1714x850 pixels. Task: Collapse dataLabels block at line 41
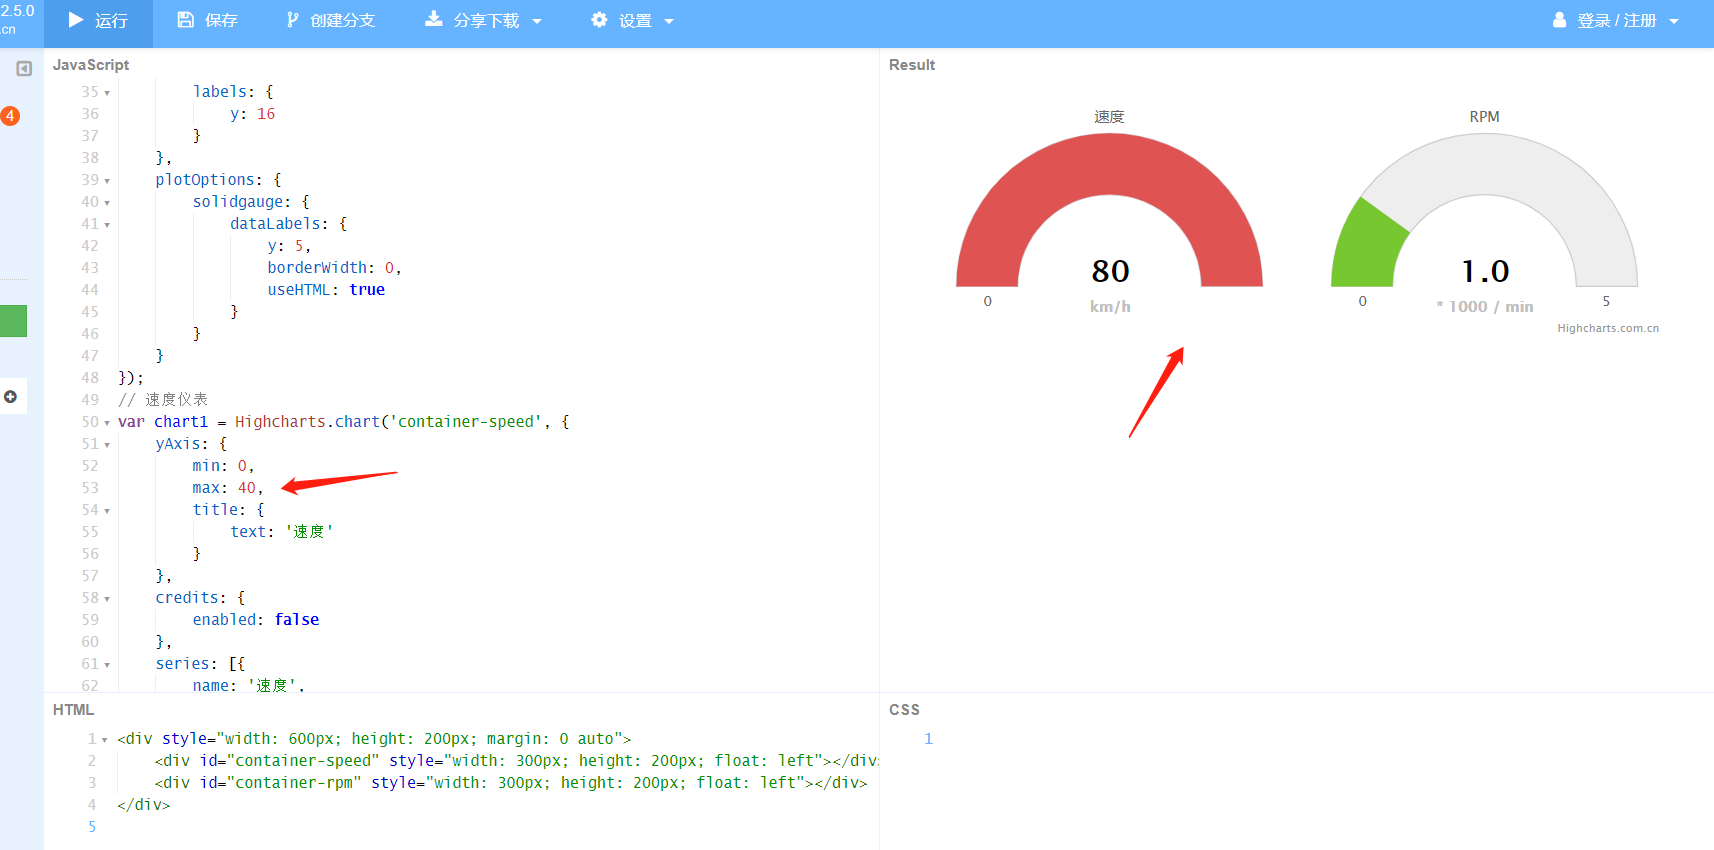click(x=107, y=225)
